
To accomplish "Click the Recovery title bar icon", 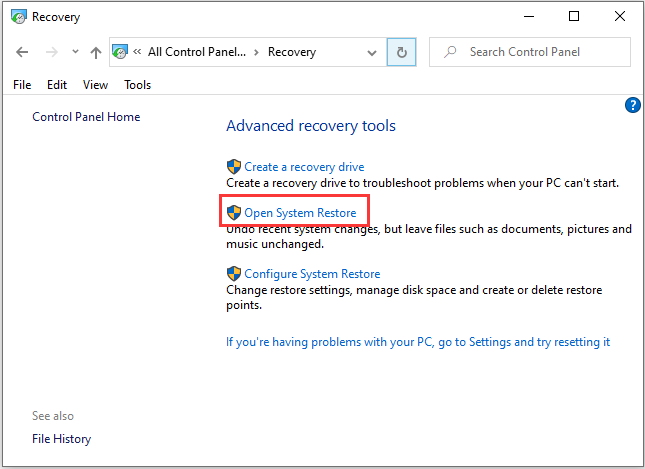I will pos(19,17).
